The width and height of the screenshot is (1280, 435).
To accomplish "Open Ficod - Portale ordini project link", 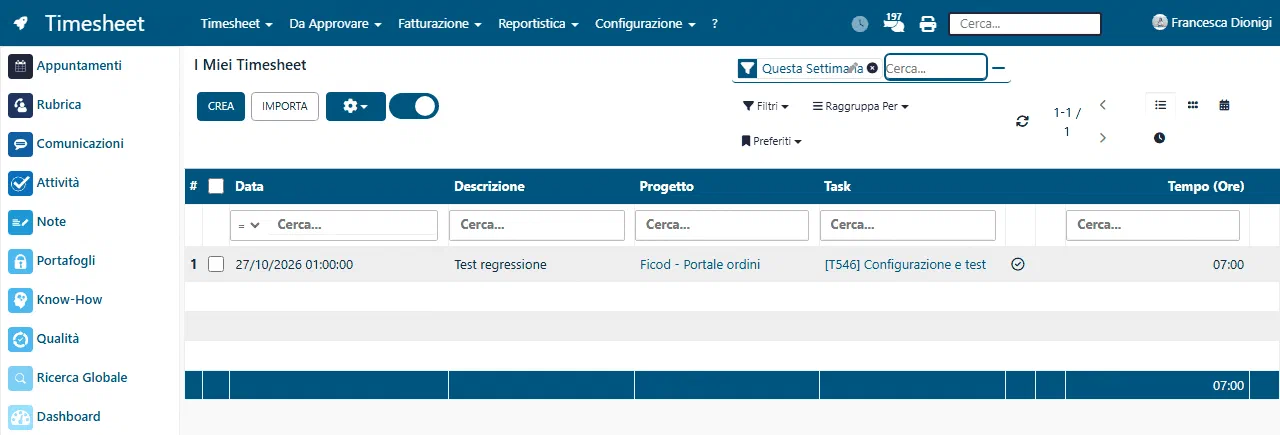I will point(700,265).
